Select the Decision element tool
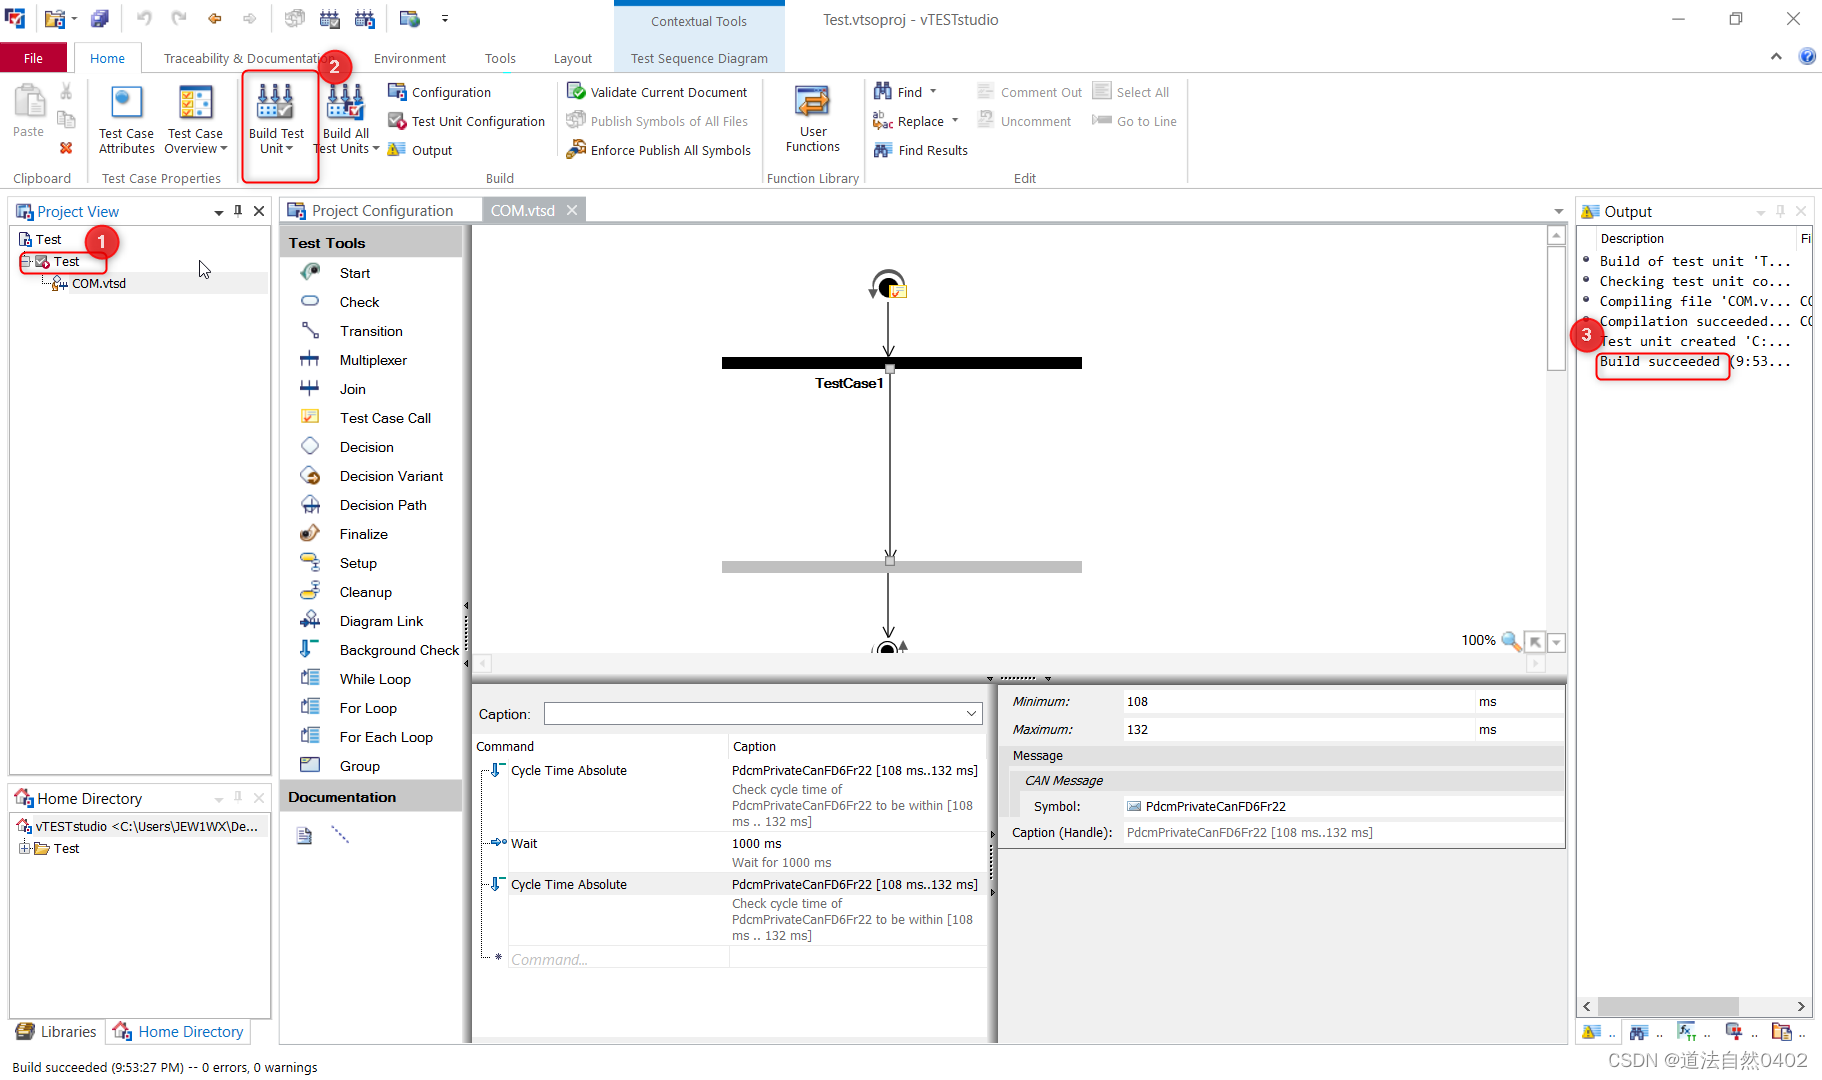The image size is (1822, 1080). [366, 447]
